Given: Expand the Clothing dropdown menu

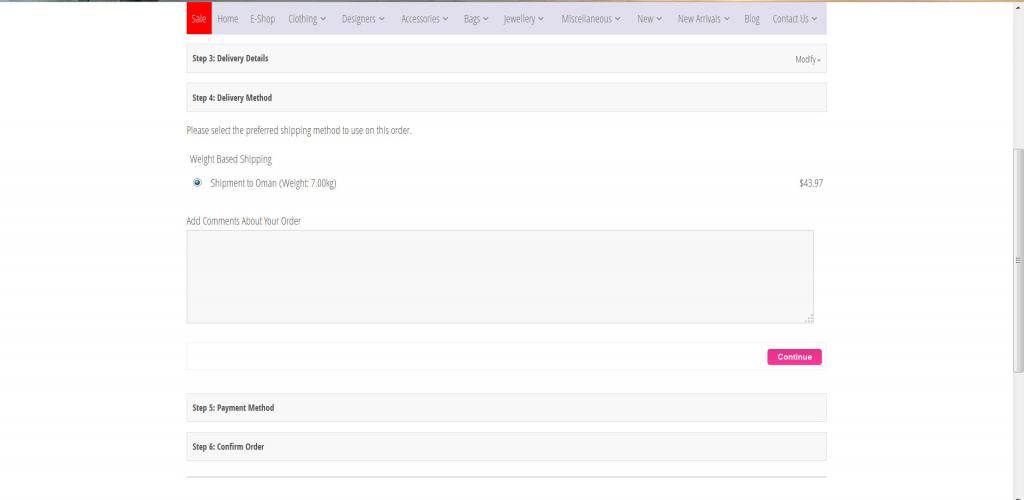Looking at the screenshot, I should coord(307,19).
